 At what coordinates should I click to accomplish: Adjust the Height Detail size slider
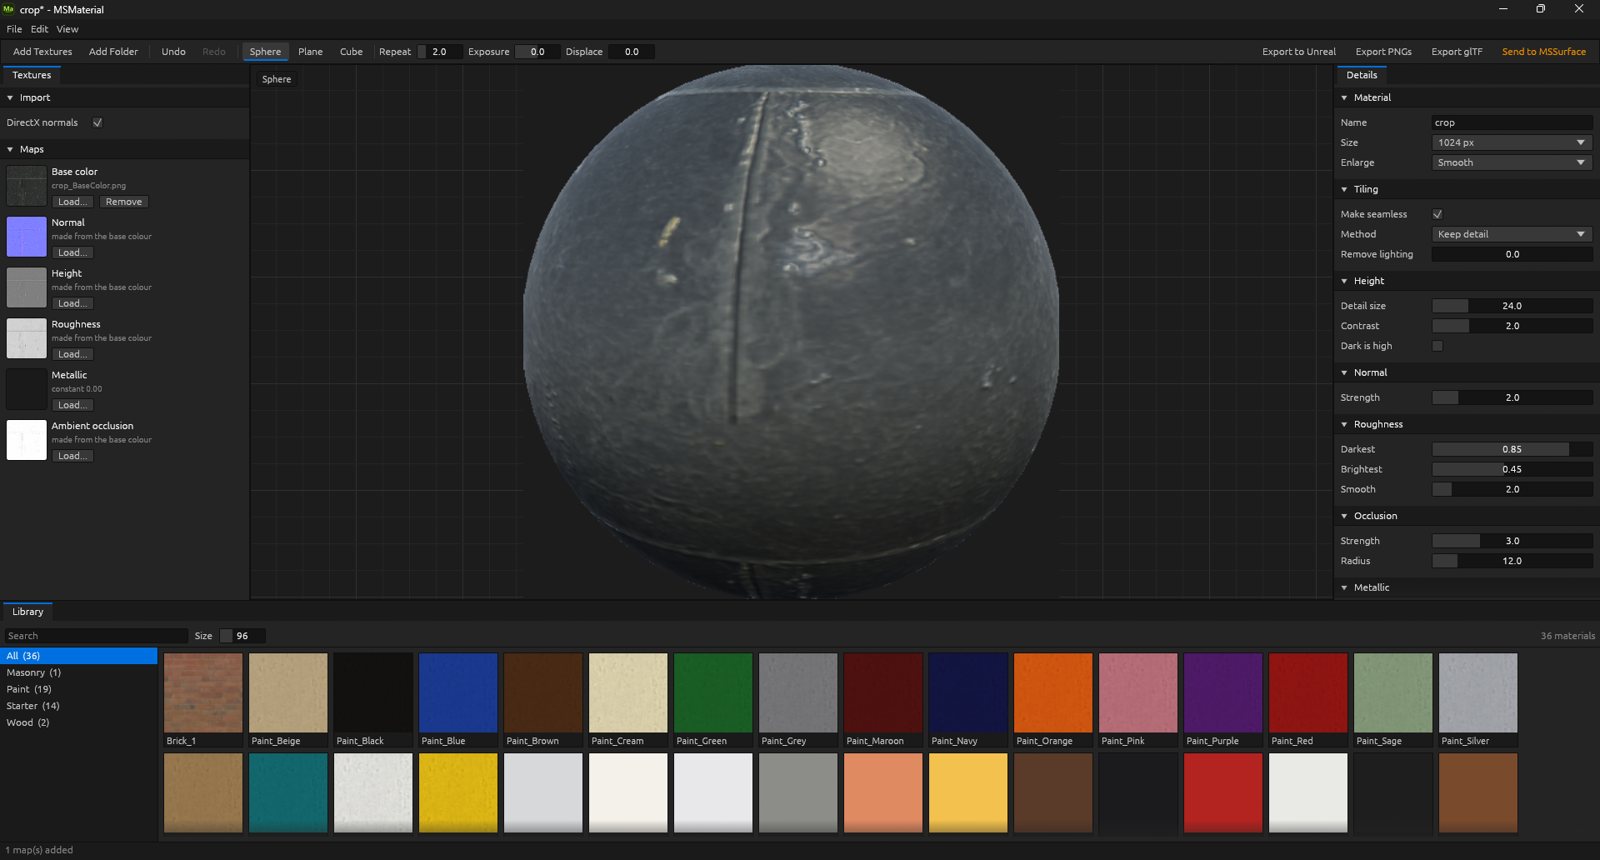1512,306
